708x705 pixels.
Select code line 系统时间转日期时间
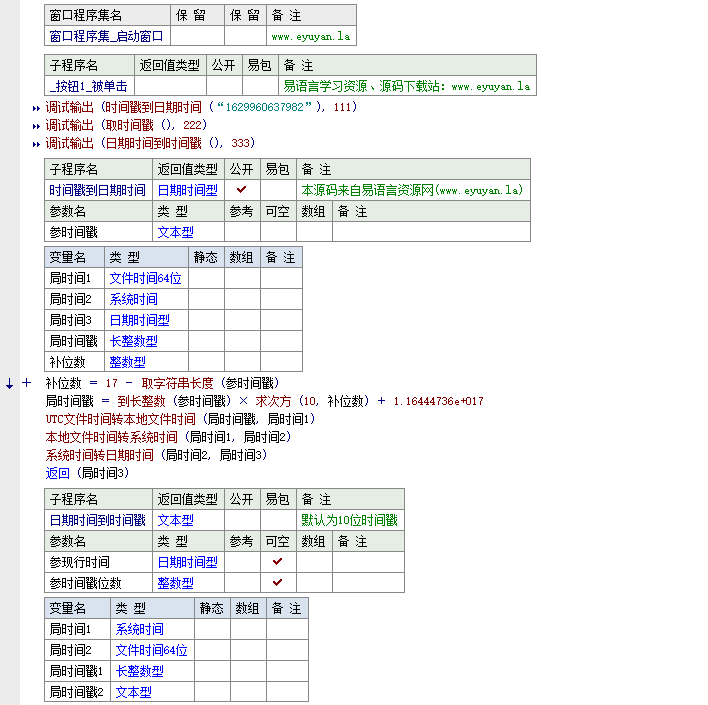click(x=156, y=455)
